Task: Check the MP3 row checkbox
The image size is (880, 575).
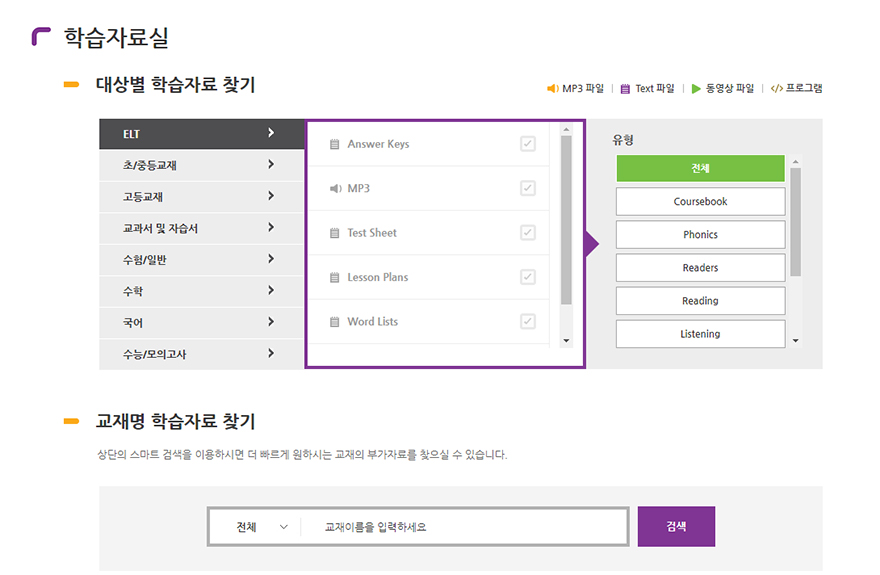Action: click(528, 188)
